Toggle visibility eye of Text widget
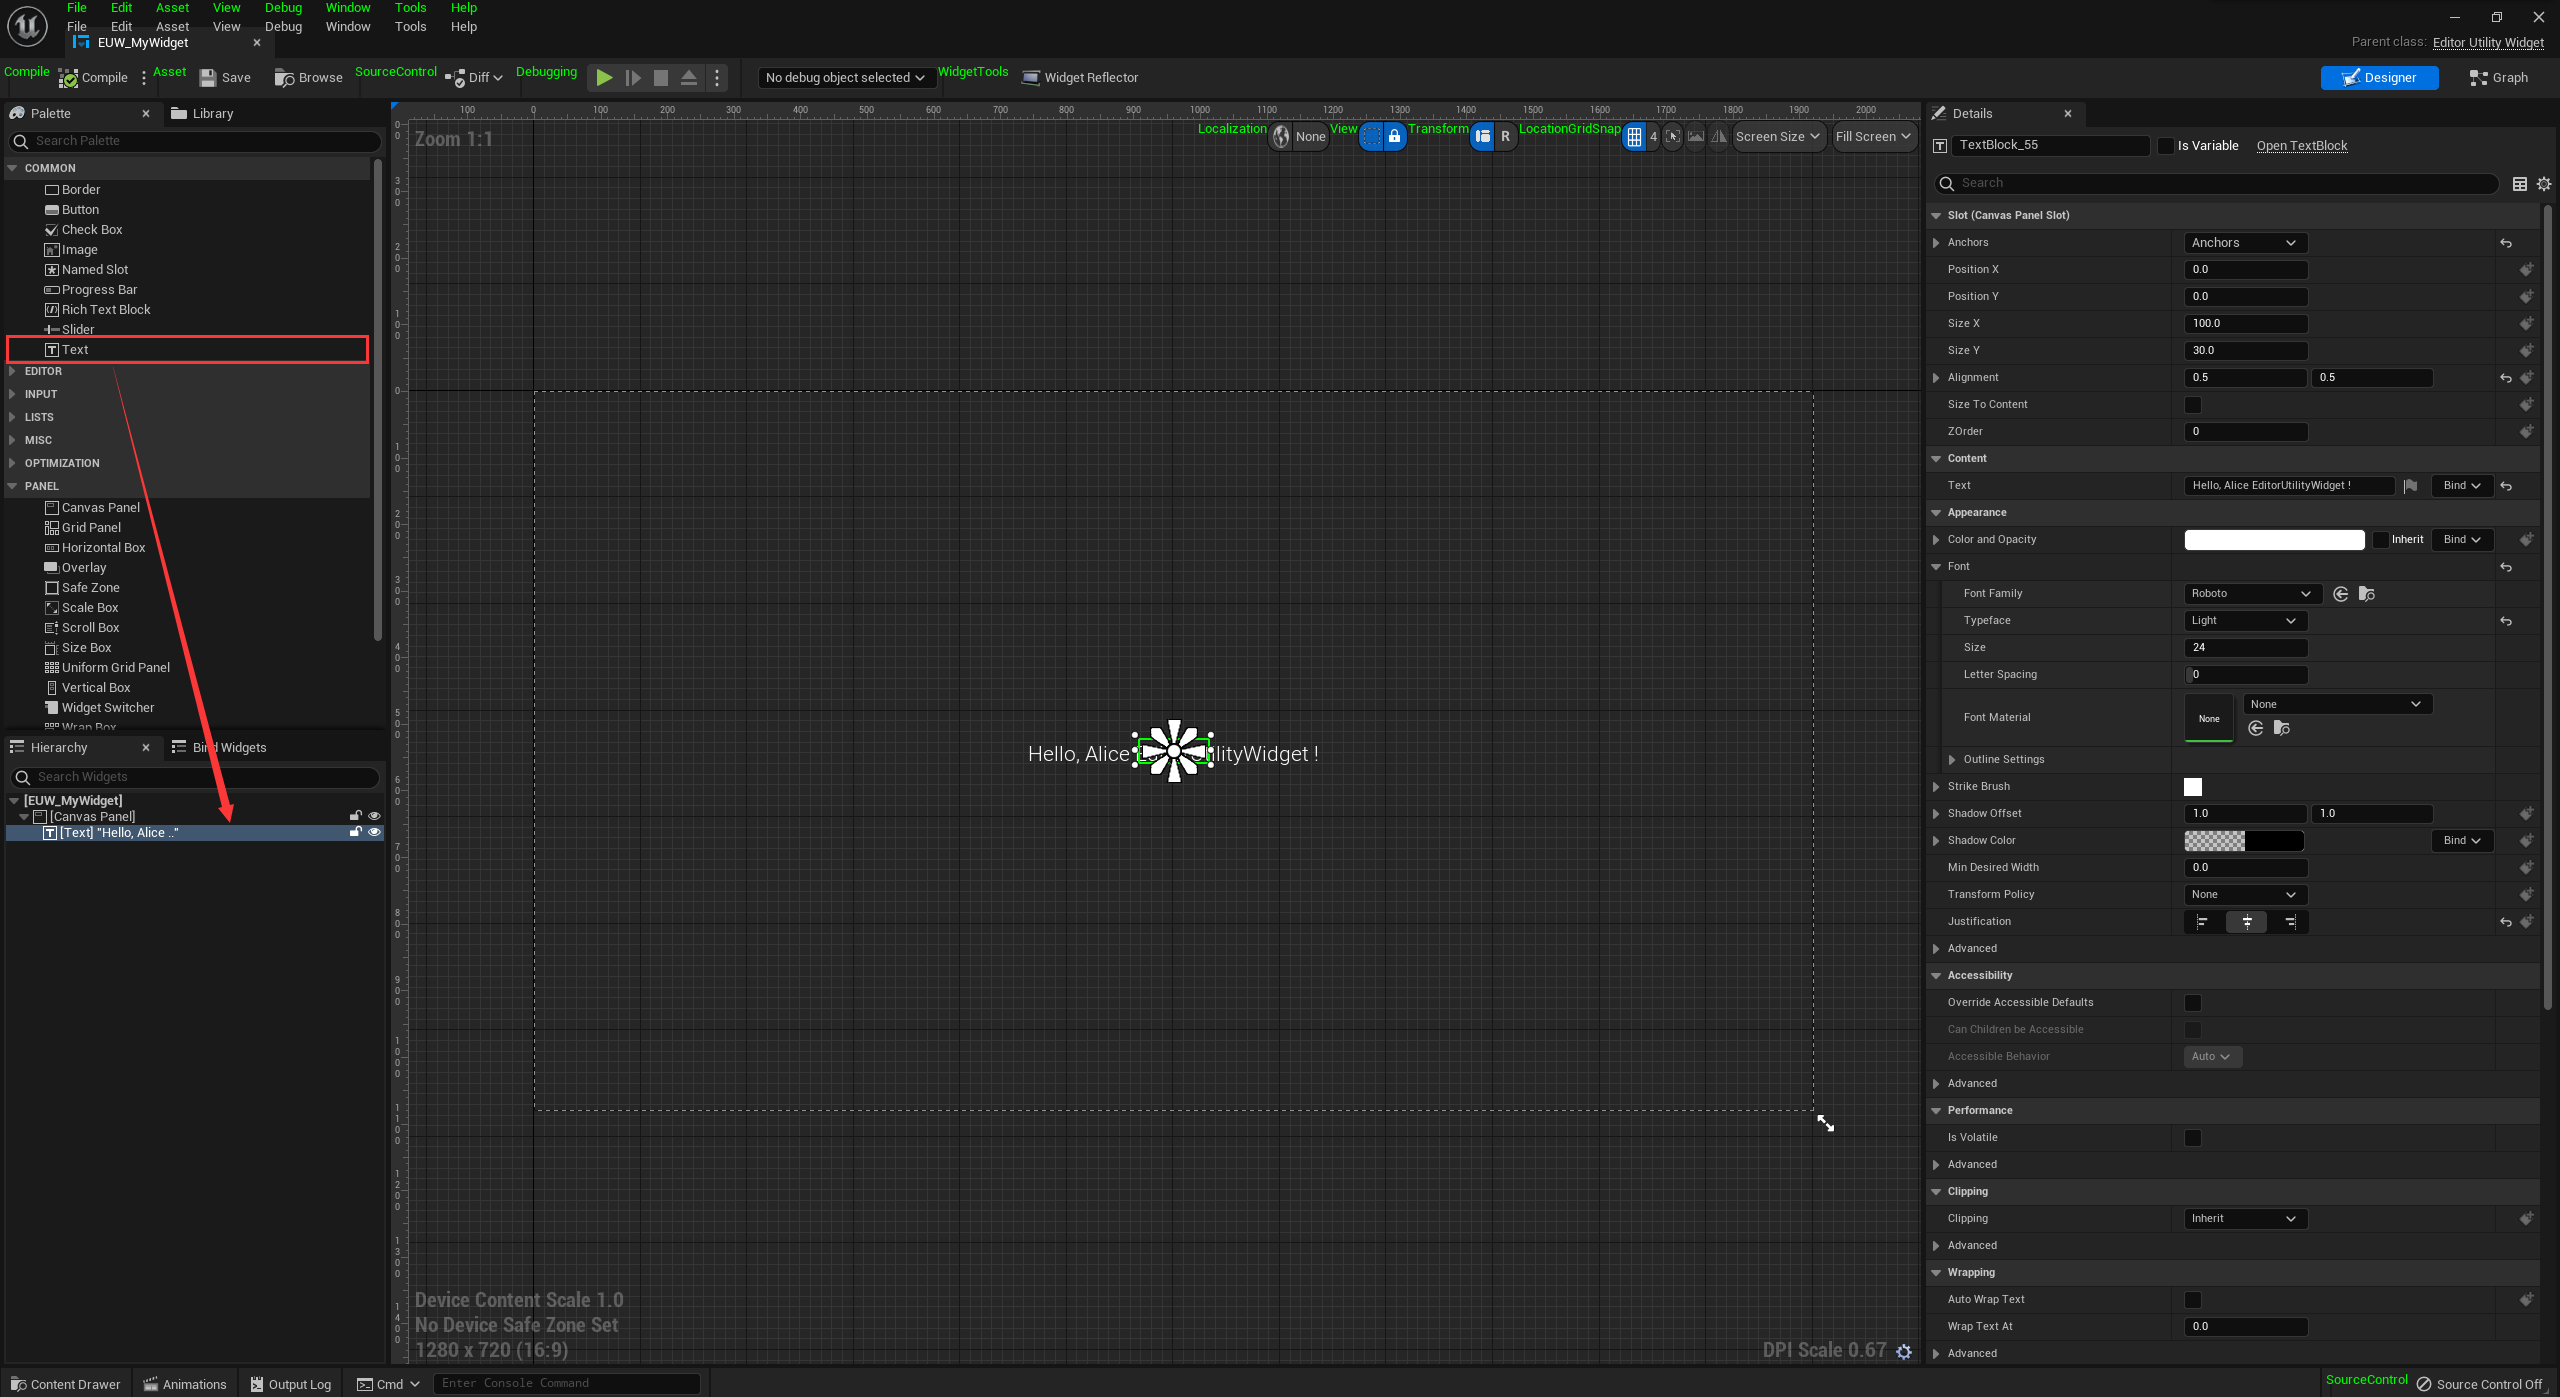Image resolution: width=2560 pixels, height=1397 pixels. [375, 833]
